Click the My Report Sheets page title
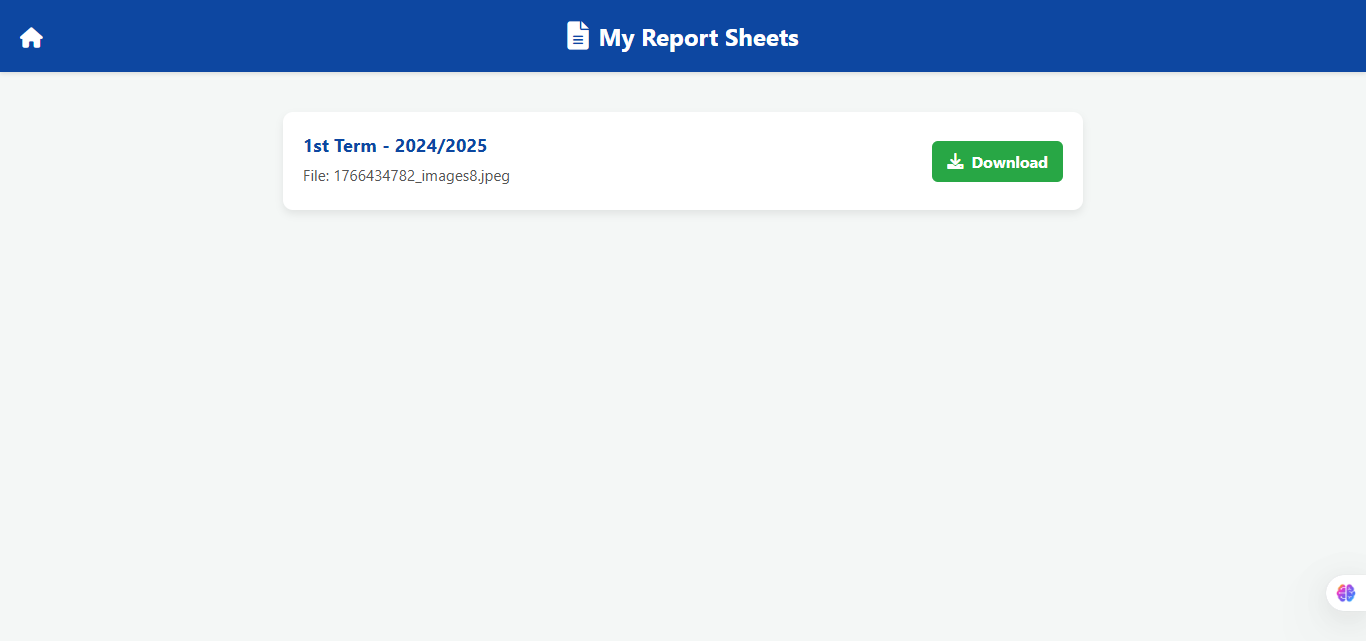This screenshot has height=641, width=1366. [698, 38]
